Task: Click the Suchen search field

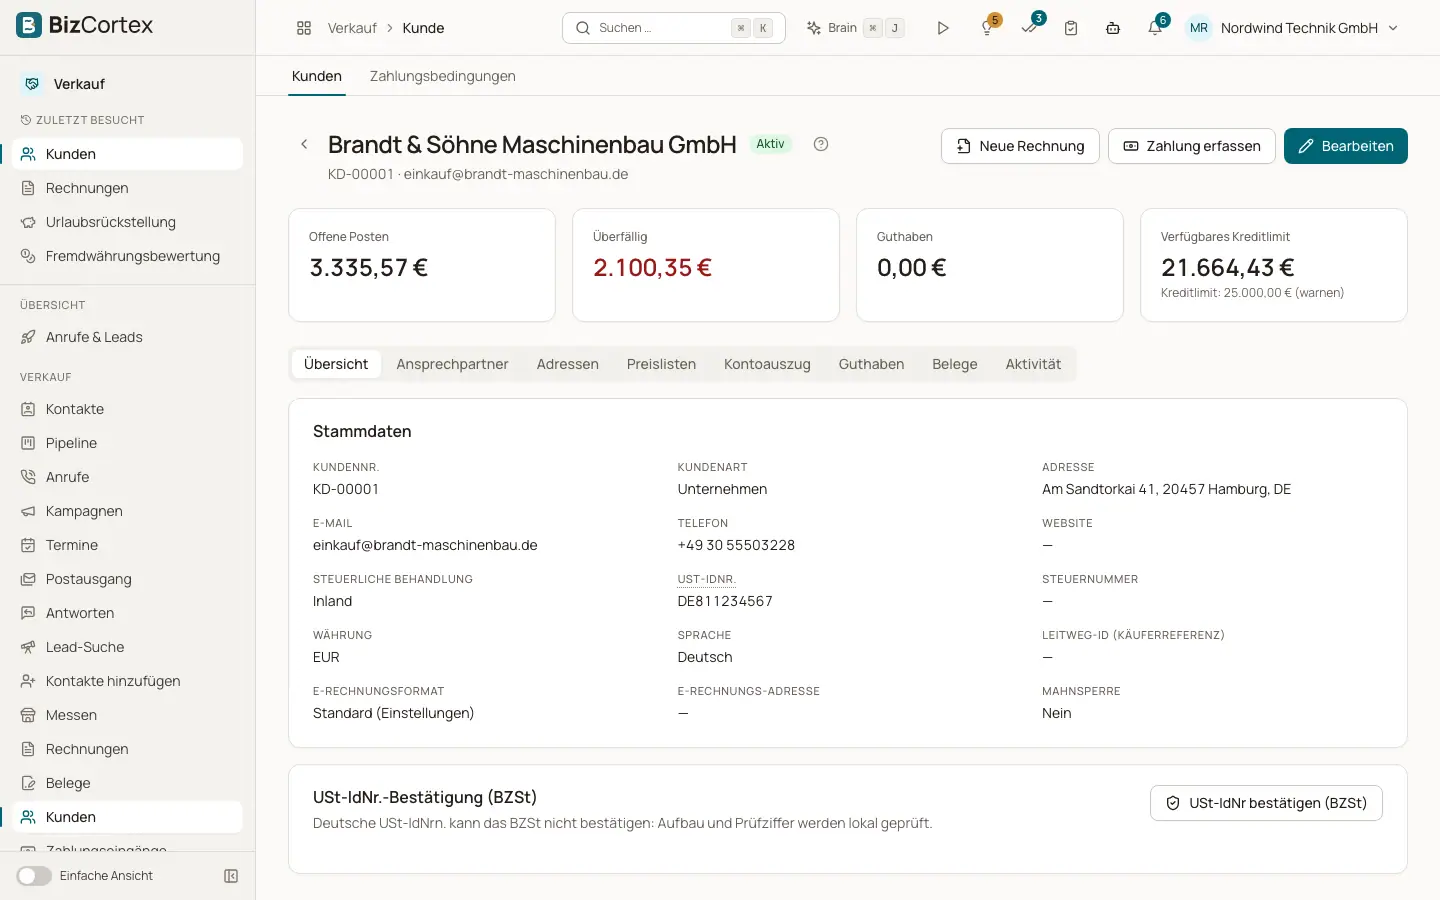Action: (674, 28)
